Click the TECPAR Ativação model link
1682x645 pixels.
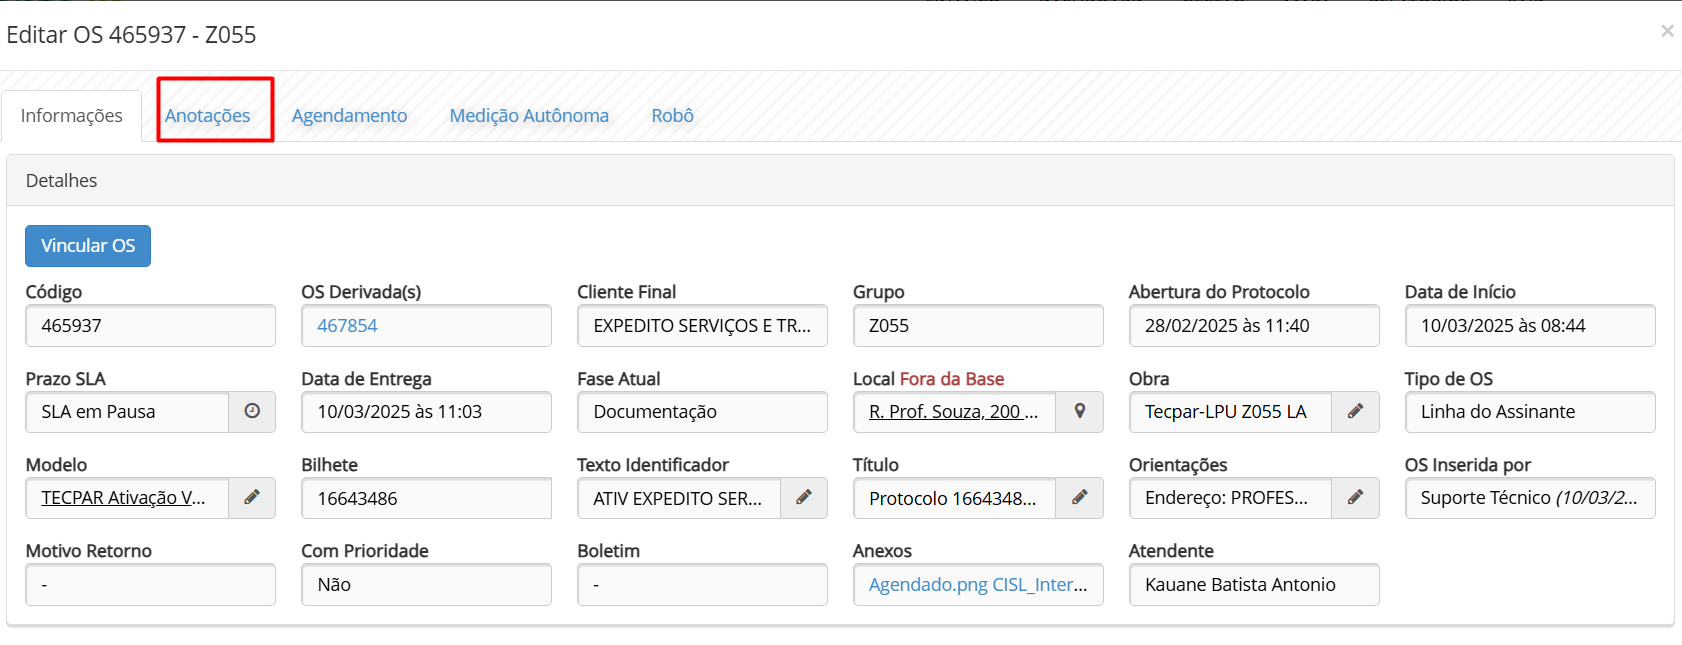click(x=123, y=497)
